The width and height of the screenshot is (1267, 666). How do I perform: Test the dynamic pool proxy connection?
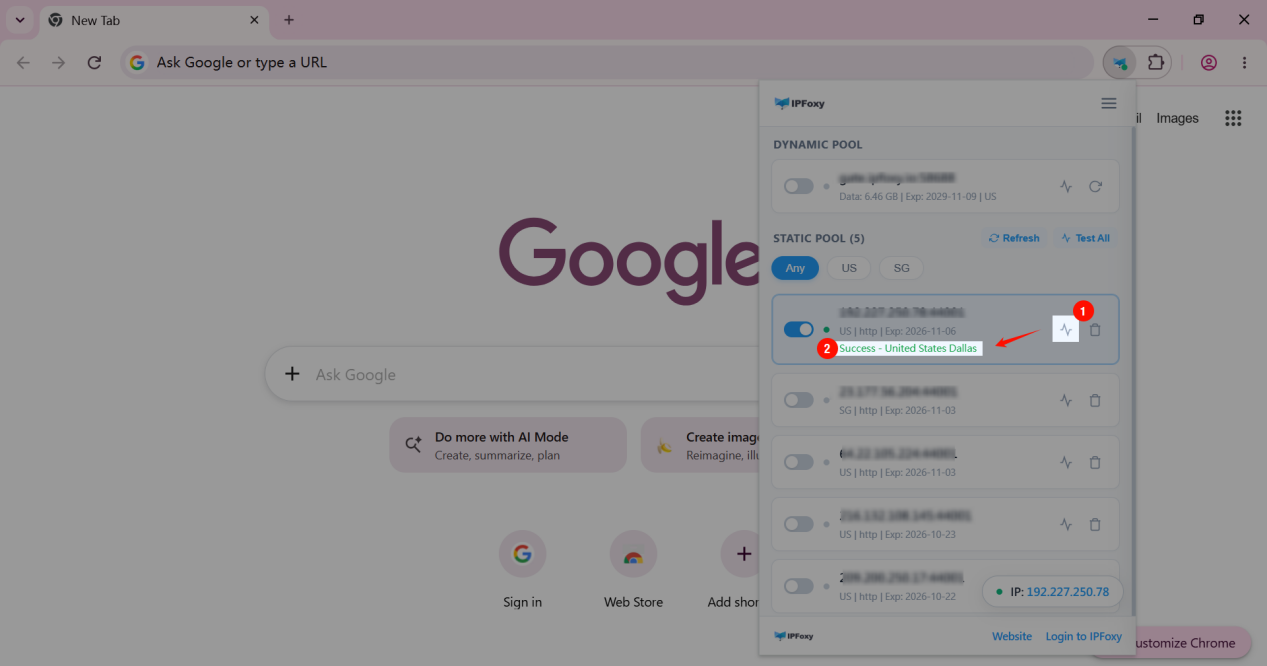coord(1066,186)
